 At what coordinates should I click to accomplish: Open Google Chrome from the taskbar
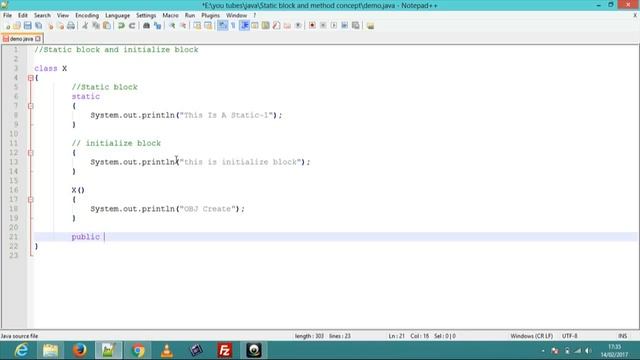pos(138,350)
